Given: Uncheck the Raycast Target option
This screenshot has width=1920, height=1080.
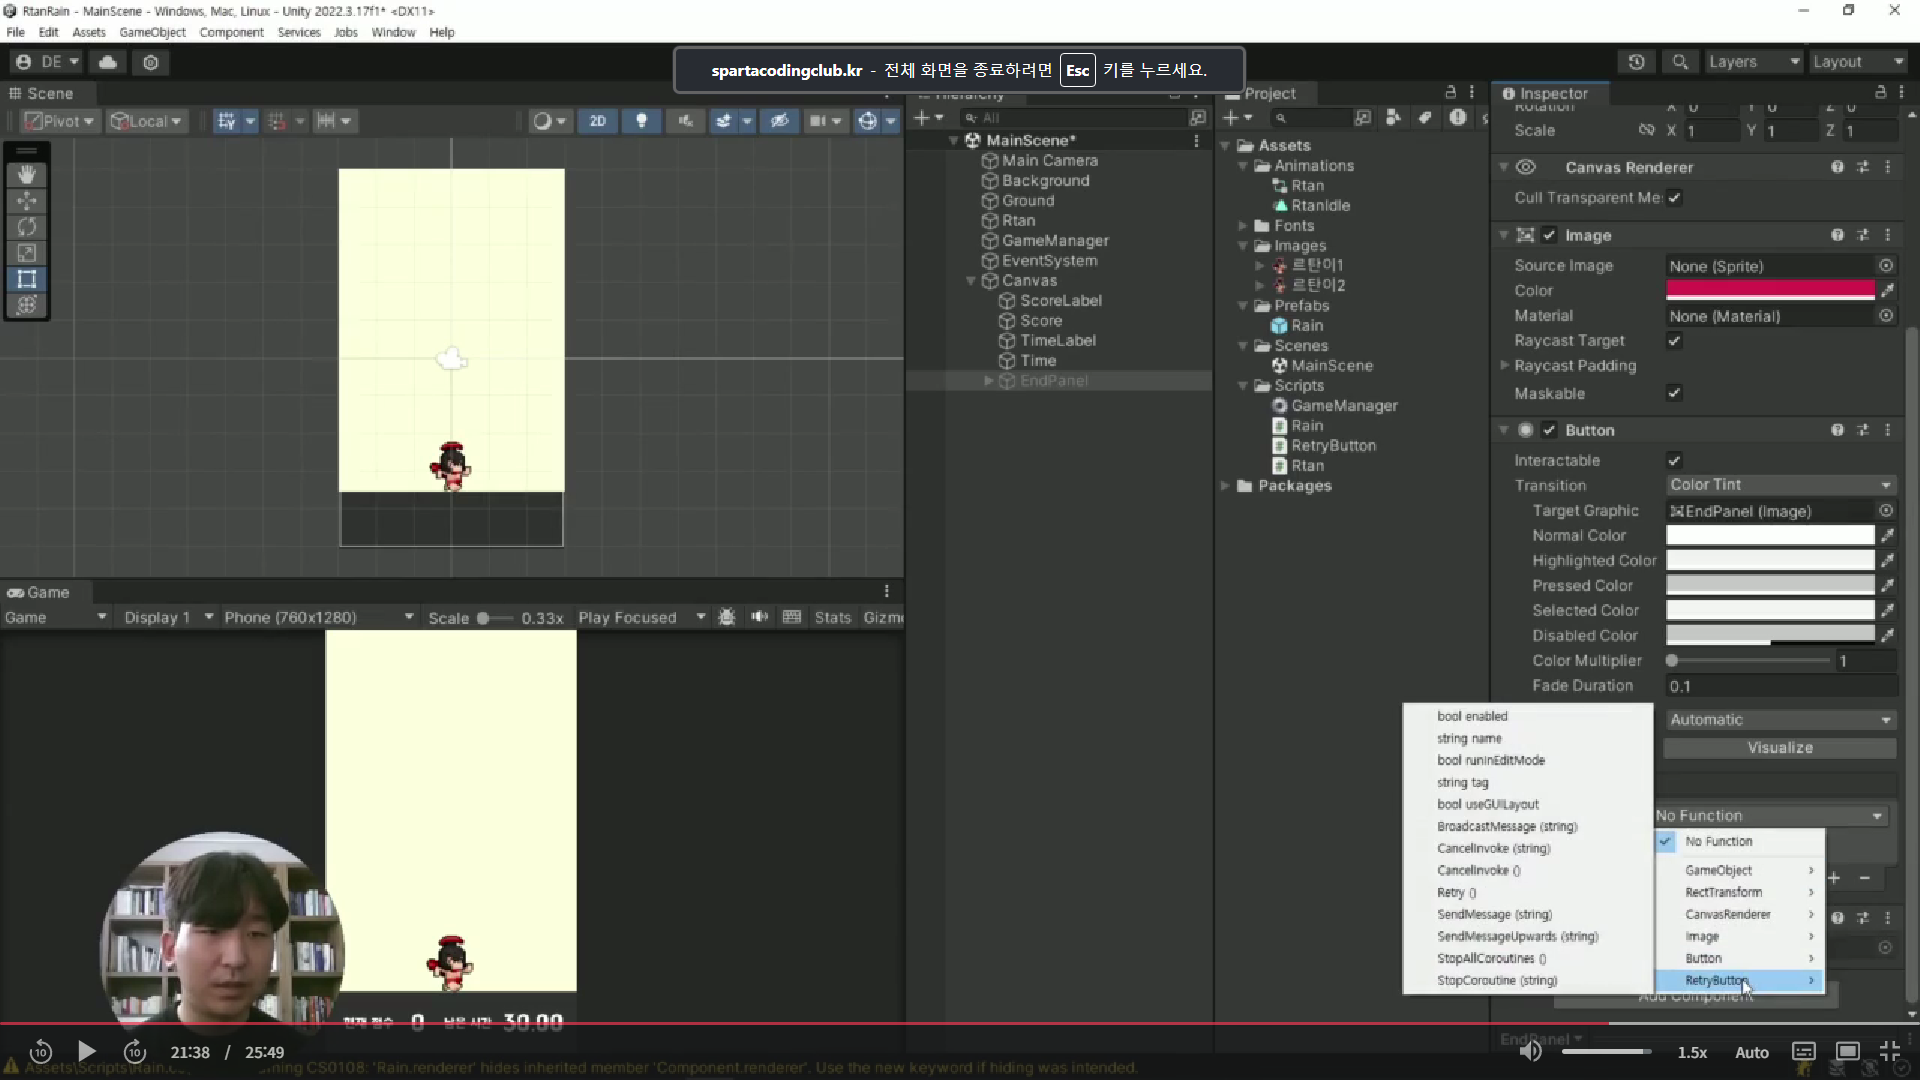Looking at the screenshot, I should [x=1674, y=341].
